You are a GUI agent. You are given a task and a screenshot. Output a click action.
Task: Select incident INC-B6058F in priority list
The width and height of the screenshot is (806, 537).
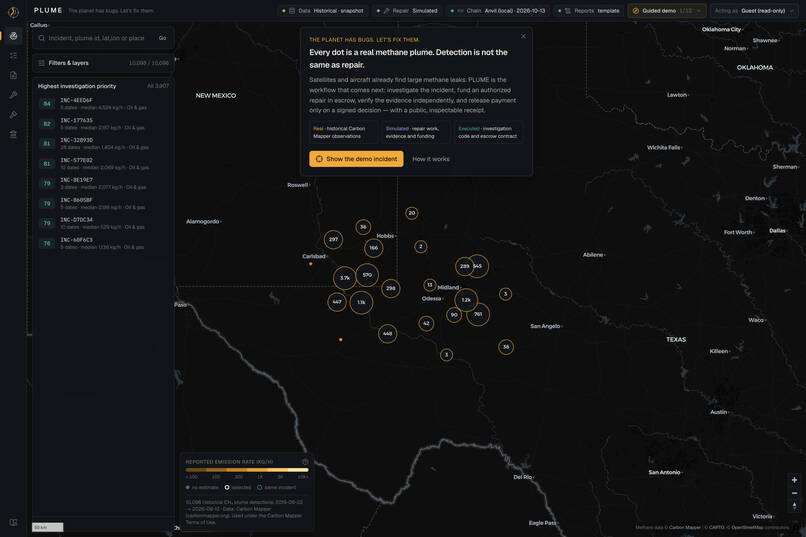[103, 203]
